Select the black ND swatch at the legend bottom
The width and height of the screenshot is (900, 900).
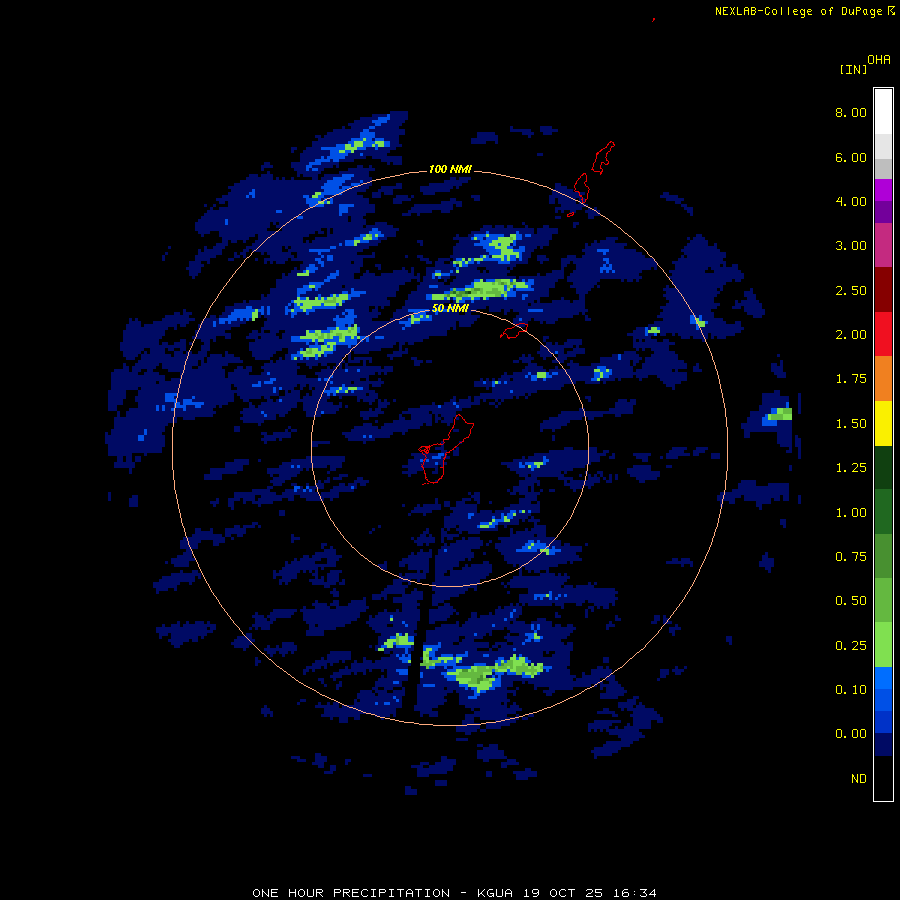click(883, 778)
